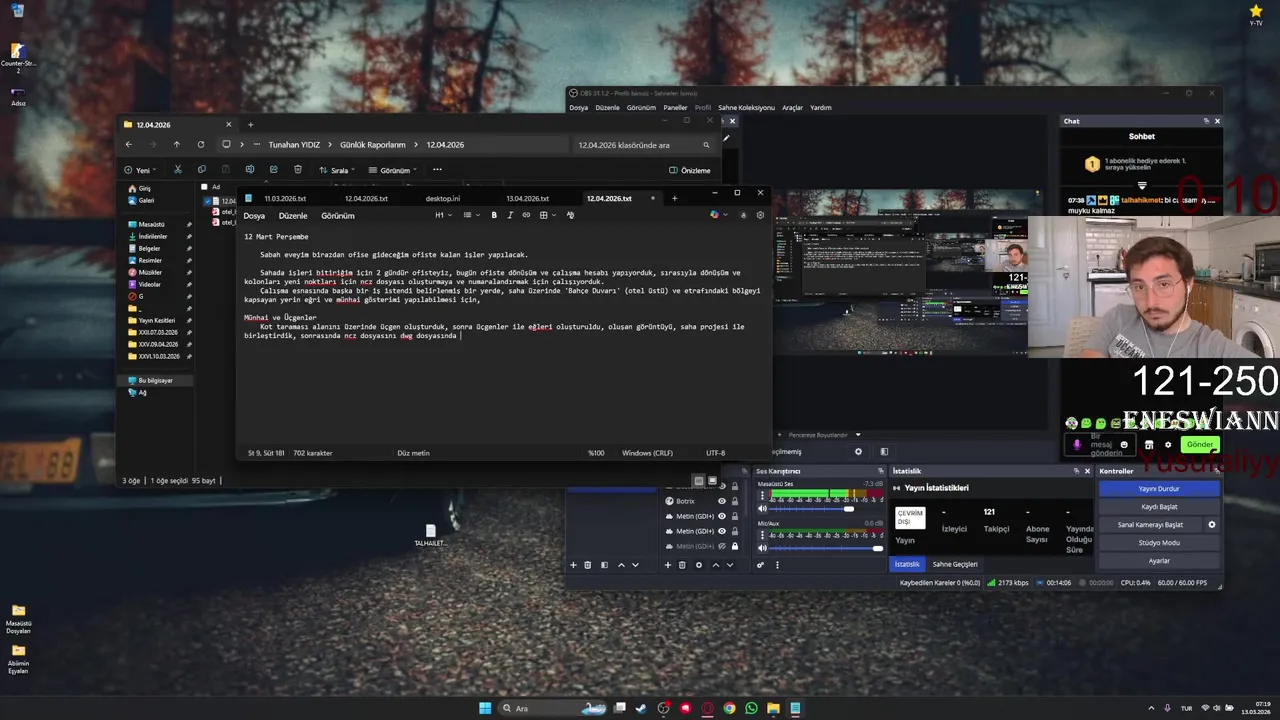Click the Copy icon in File Explorer
The image size is (1280, 720).
point(202,170)
